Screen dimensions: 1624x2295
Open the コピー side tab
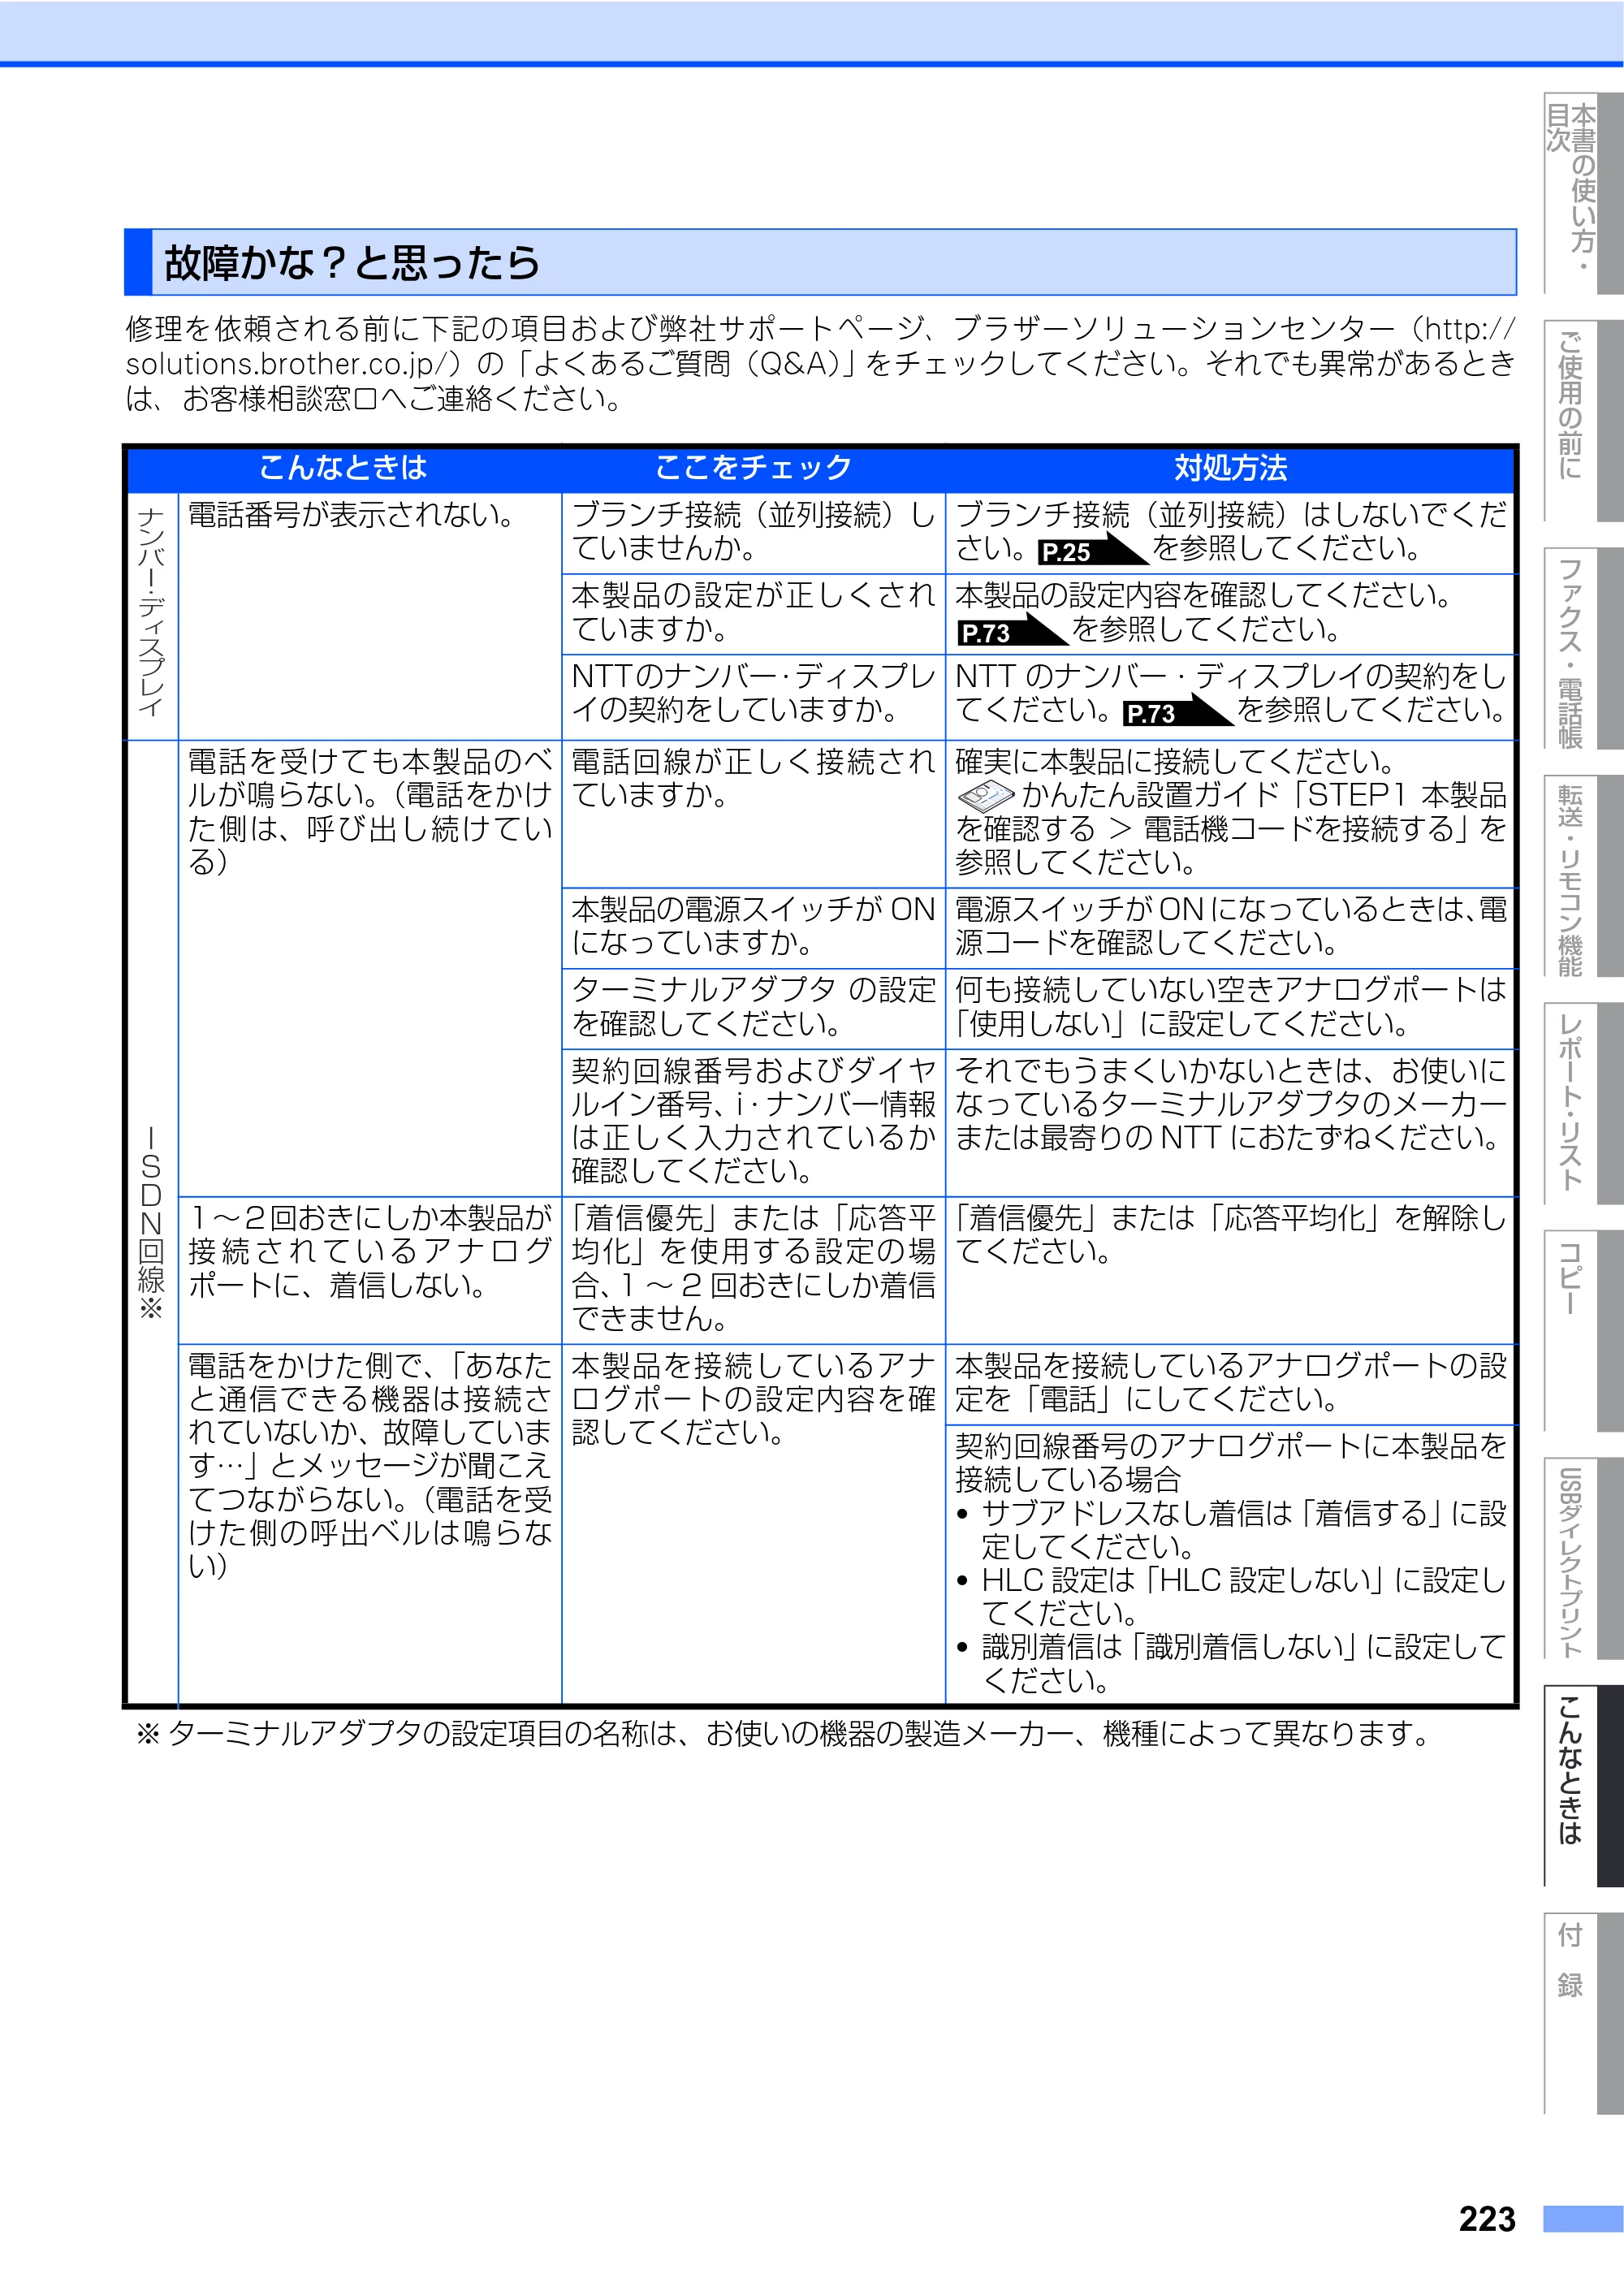click(1583, 1331)
